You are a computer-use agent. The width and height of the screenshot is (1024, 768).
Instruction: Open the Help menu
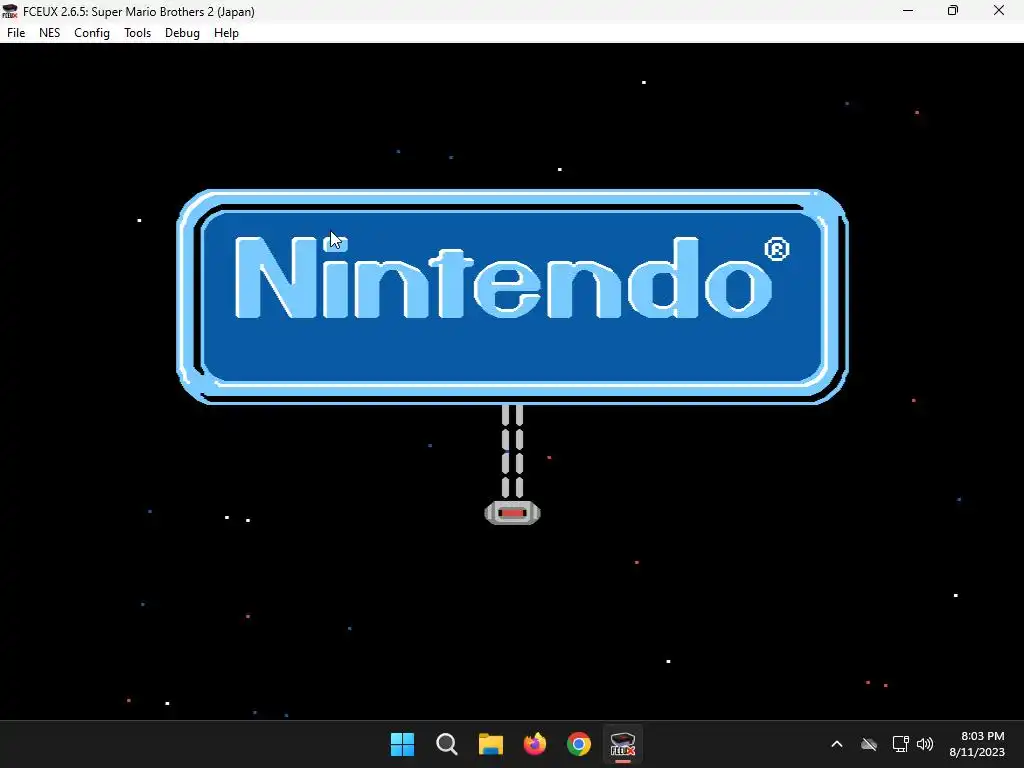pos(226,33)
